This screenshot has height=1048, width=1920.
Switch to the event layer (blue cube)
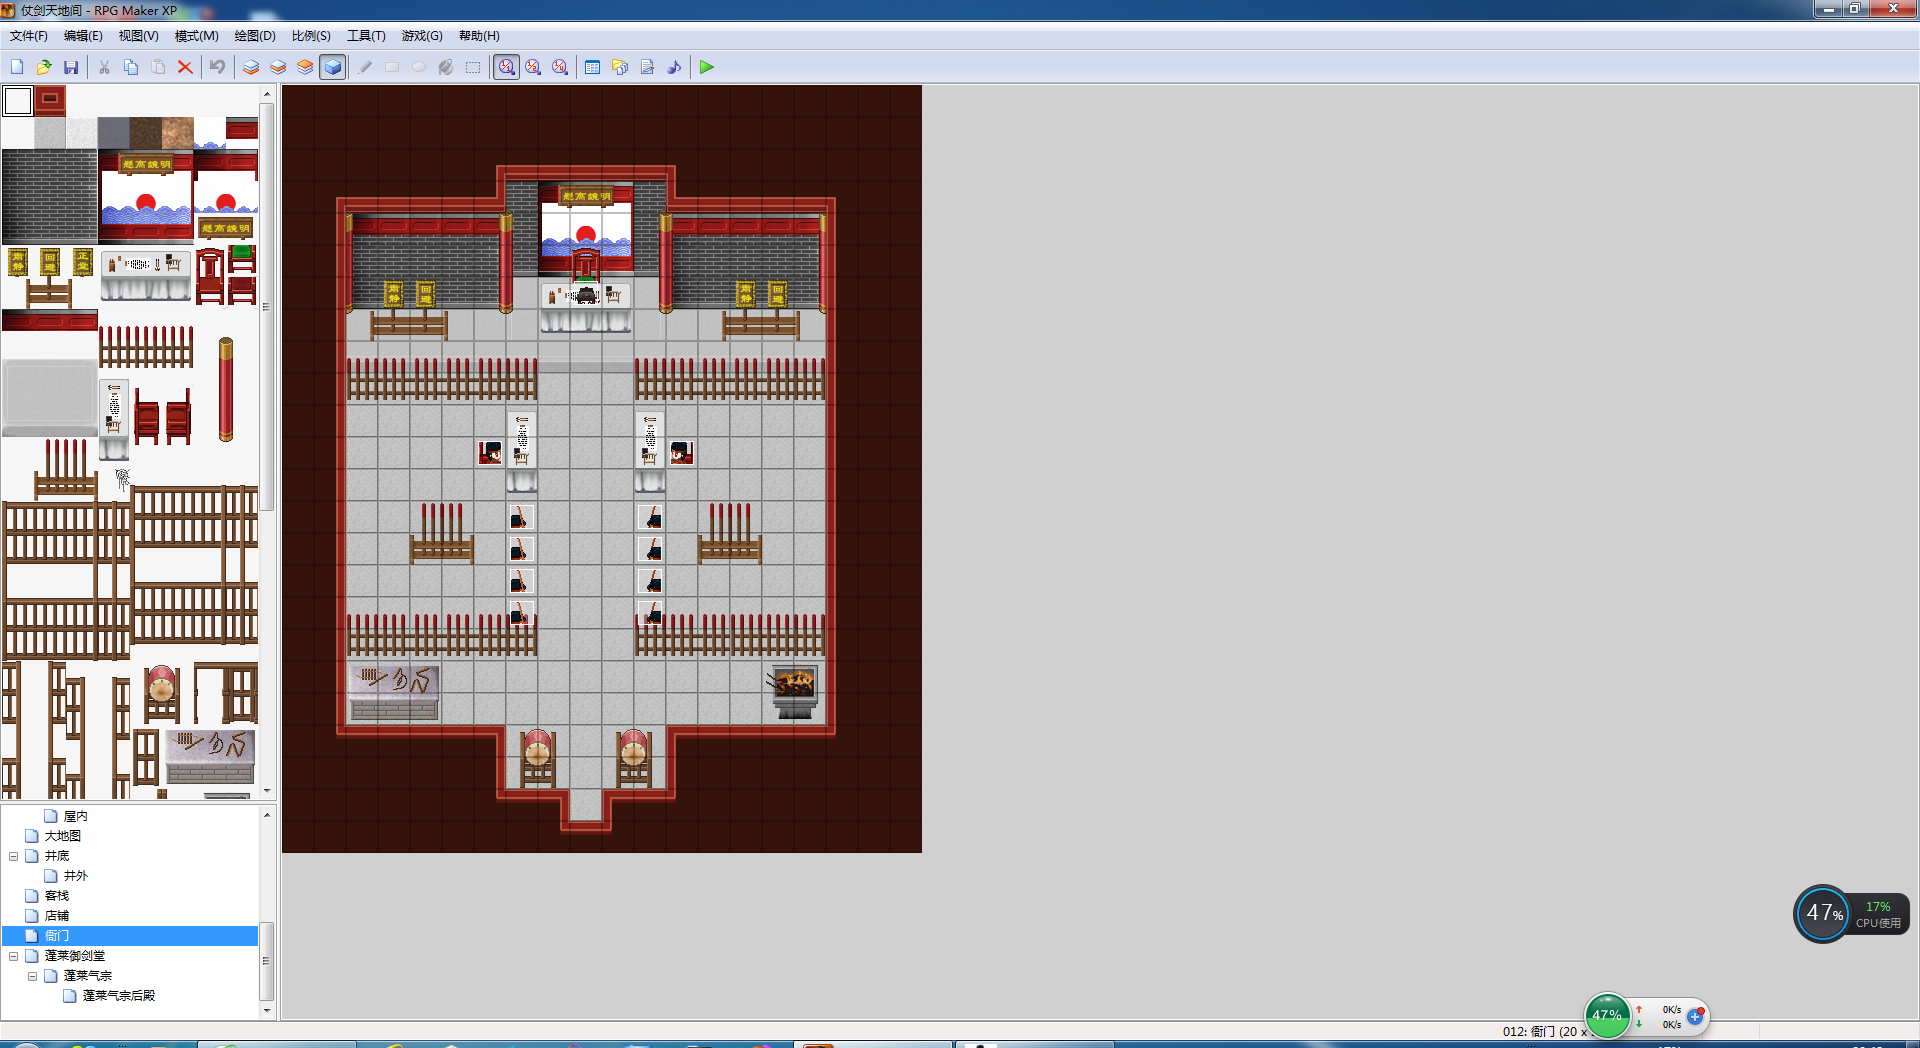pyautogui.click(x=333, y=67)
